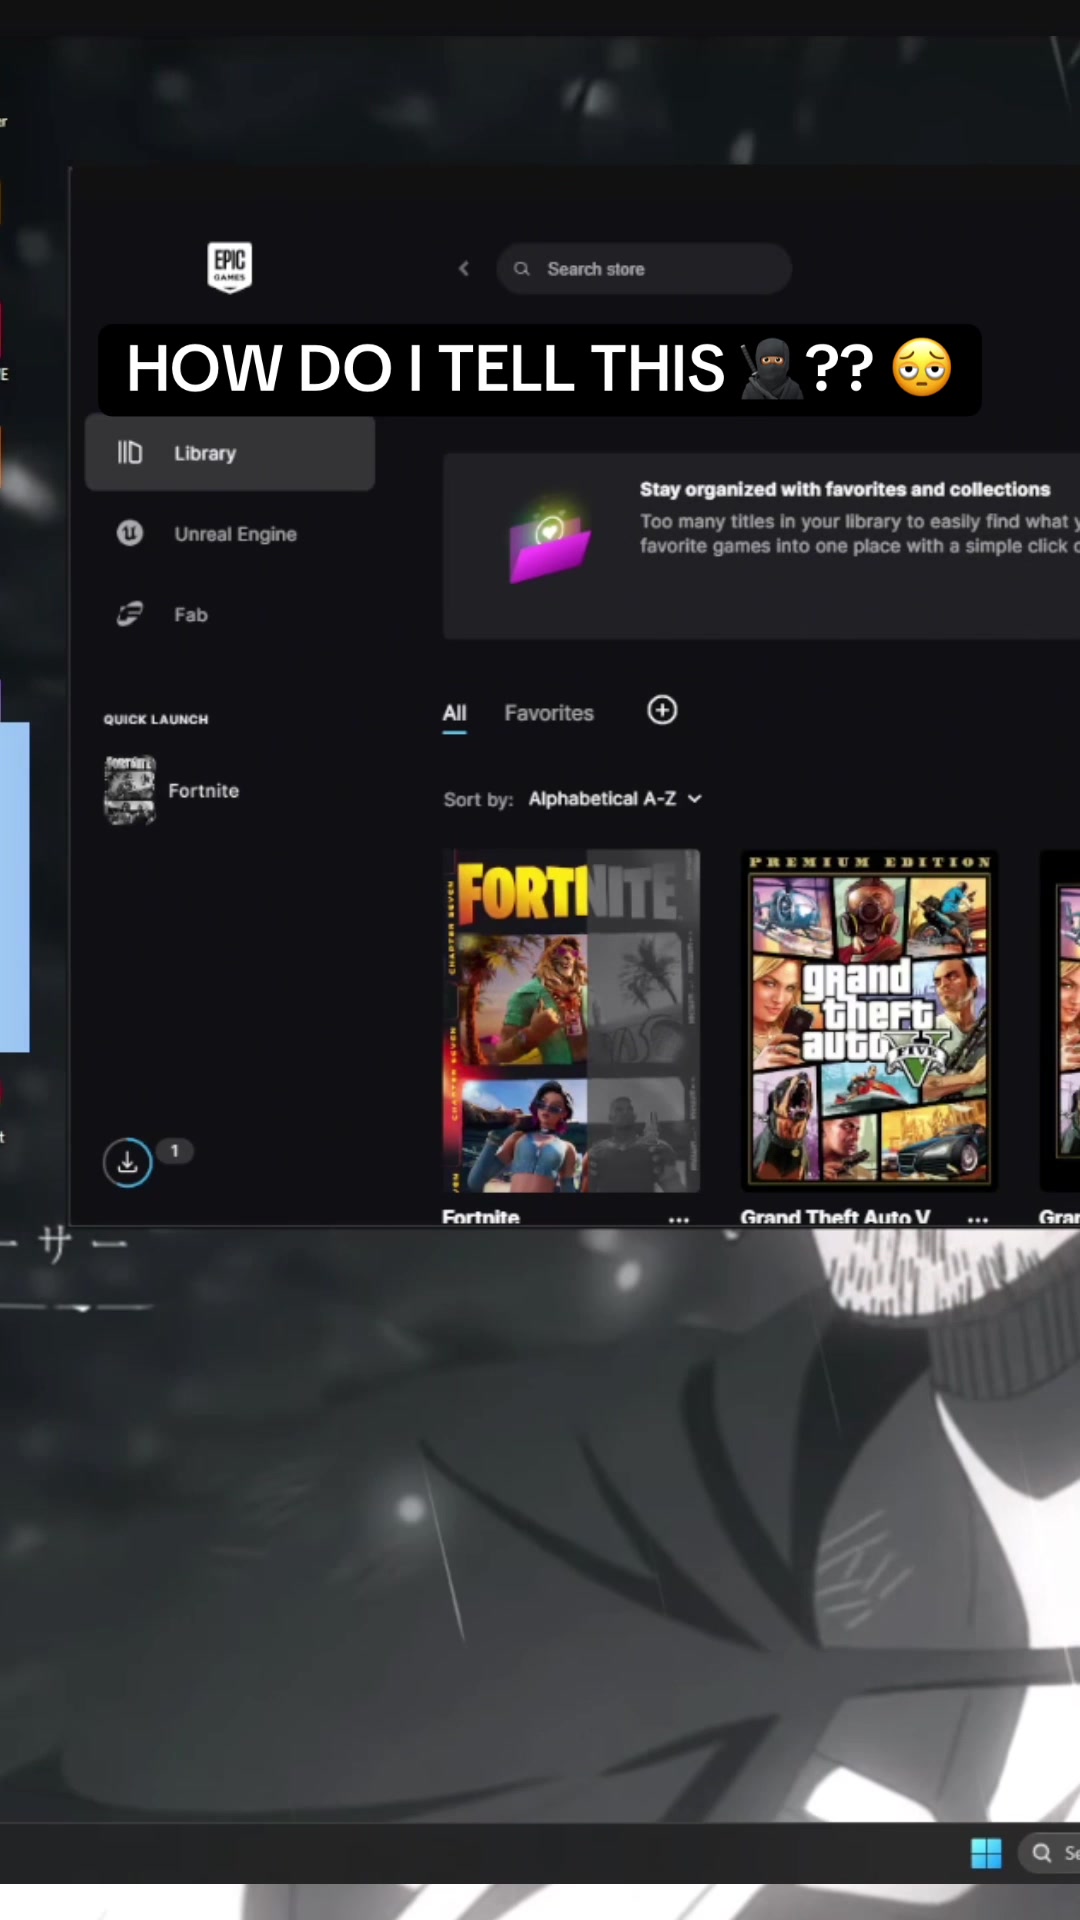The image size is (1080, 1920).
Task: Click the favorites folder illustration in banner
Action: [x=549, y=539]
